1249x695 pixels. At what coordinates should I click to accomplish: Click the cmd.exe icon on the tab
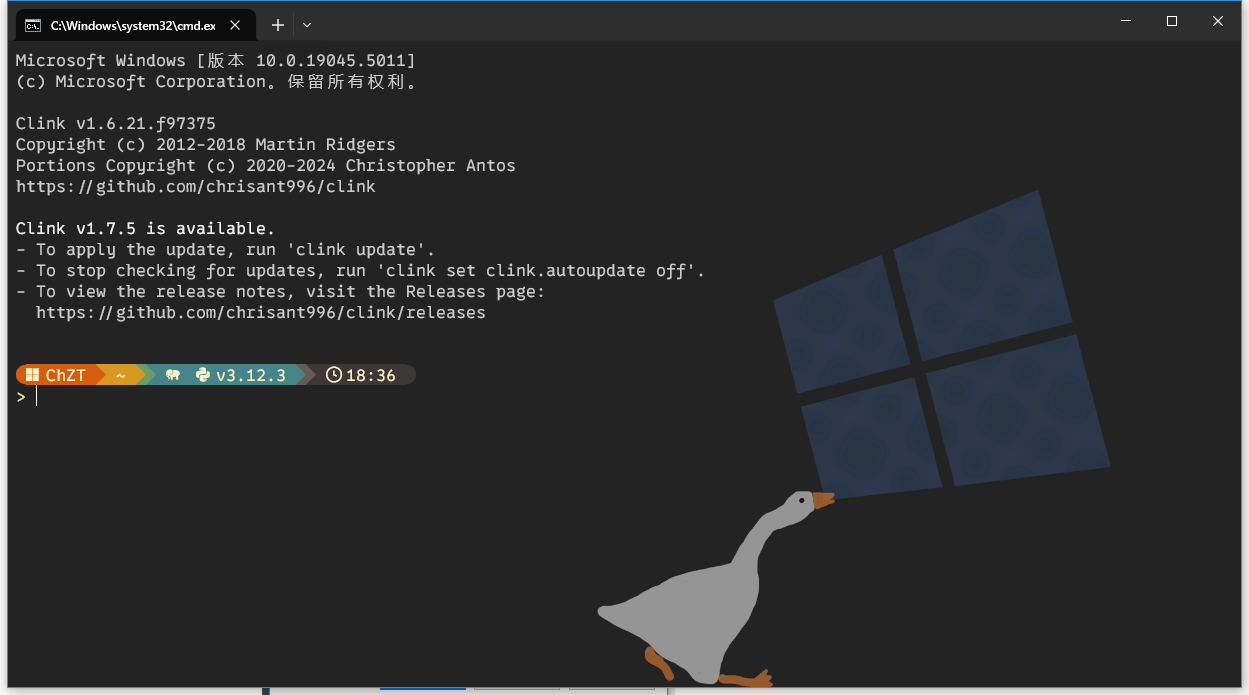point(33,25)
